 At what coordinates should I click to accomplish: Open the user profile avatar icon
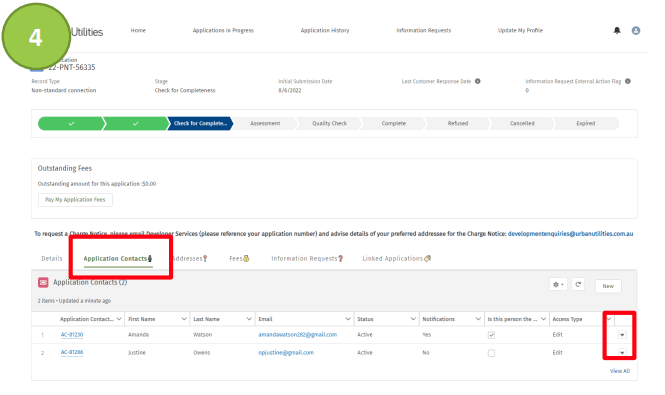[x=636, y=31]
